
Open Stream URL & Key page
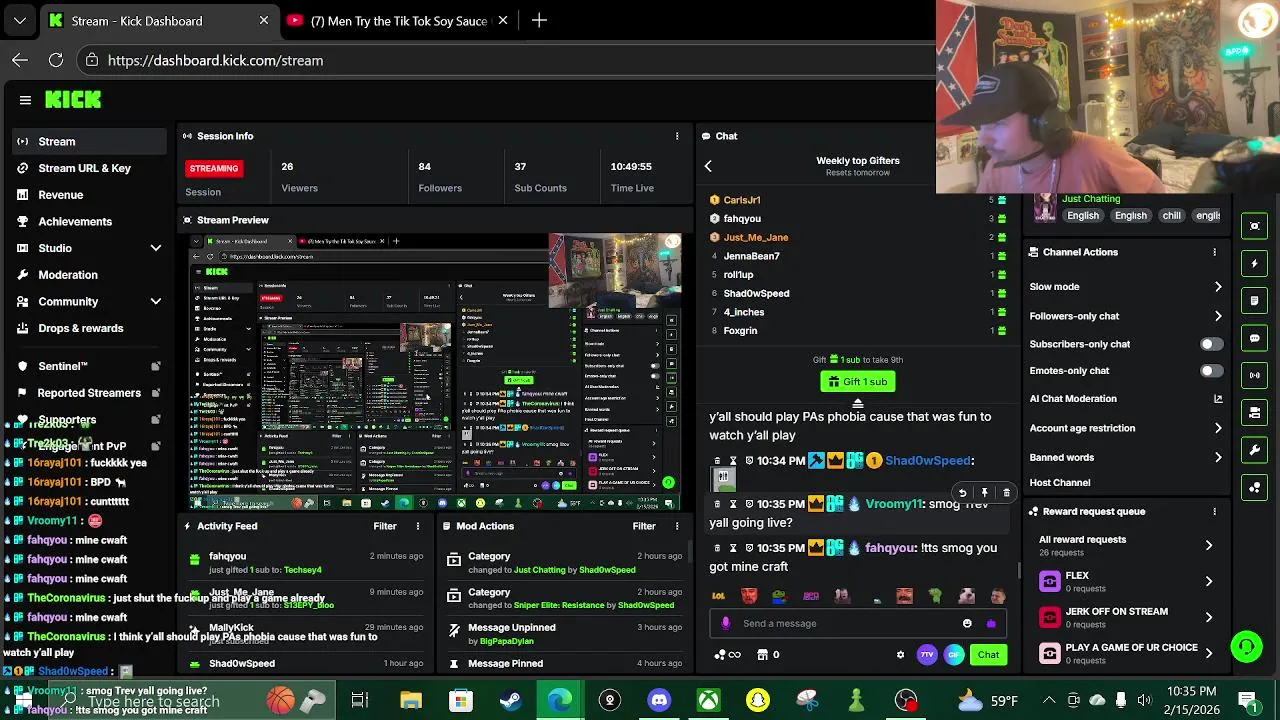[90, 168]
